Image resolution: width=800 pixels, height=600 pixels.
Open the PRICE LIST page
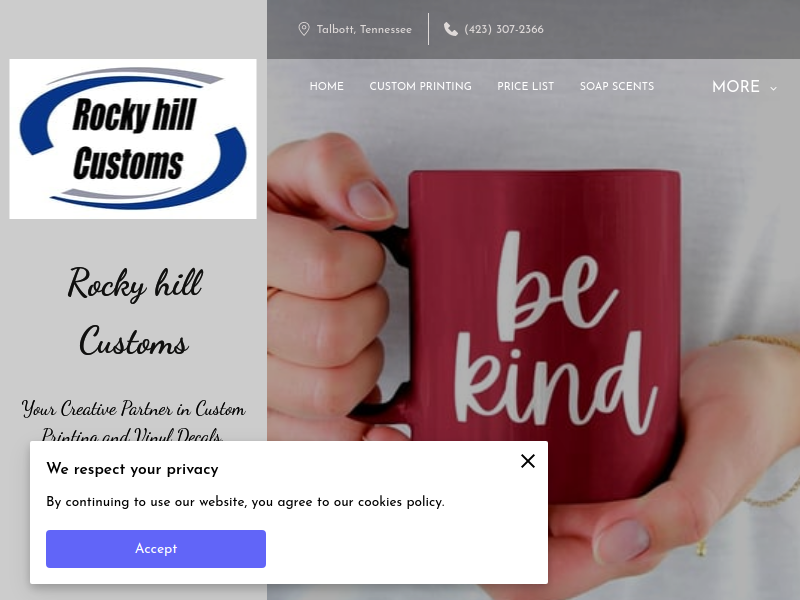526,86
